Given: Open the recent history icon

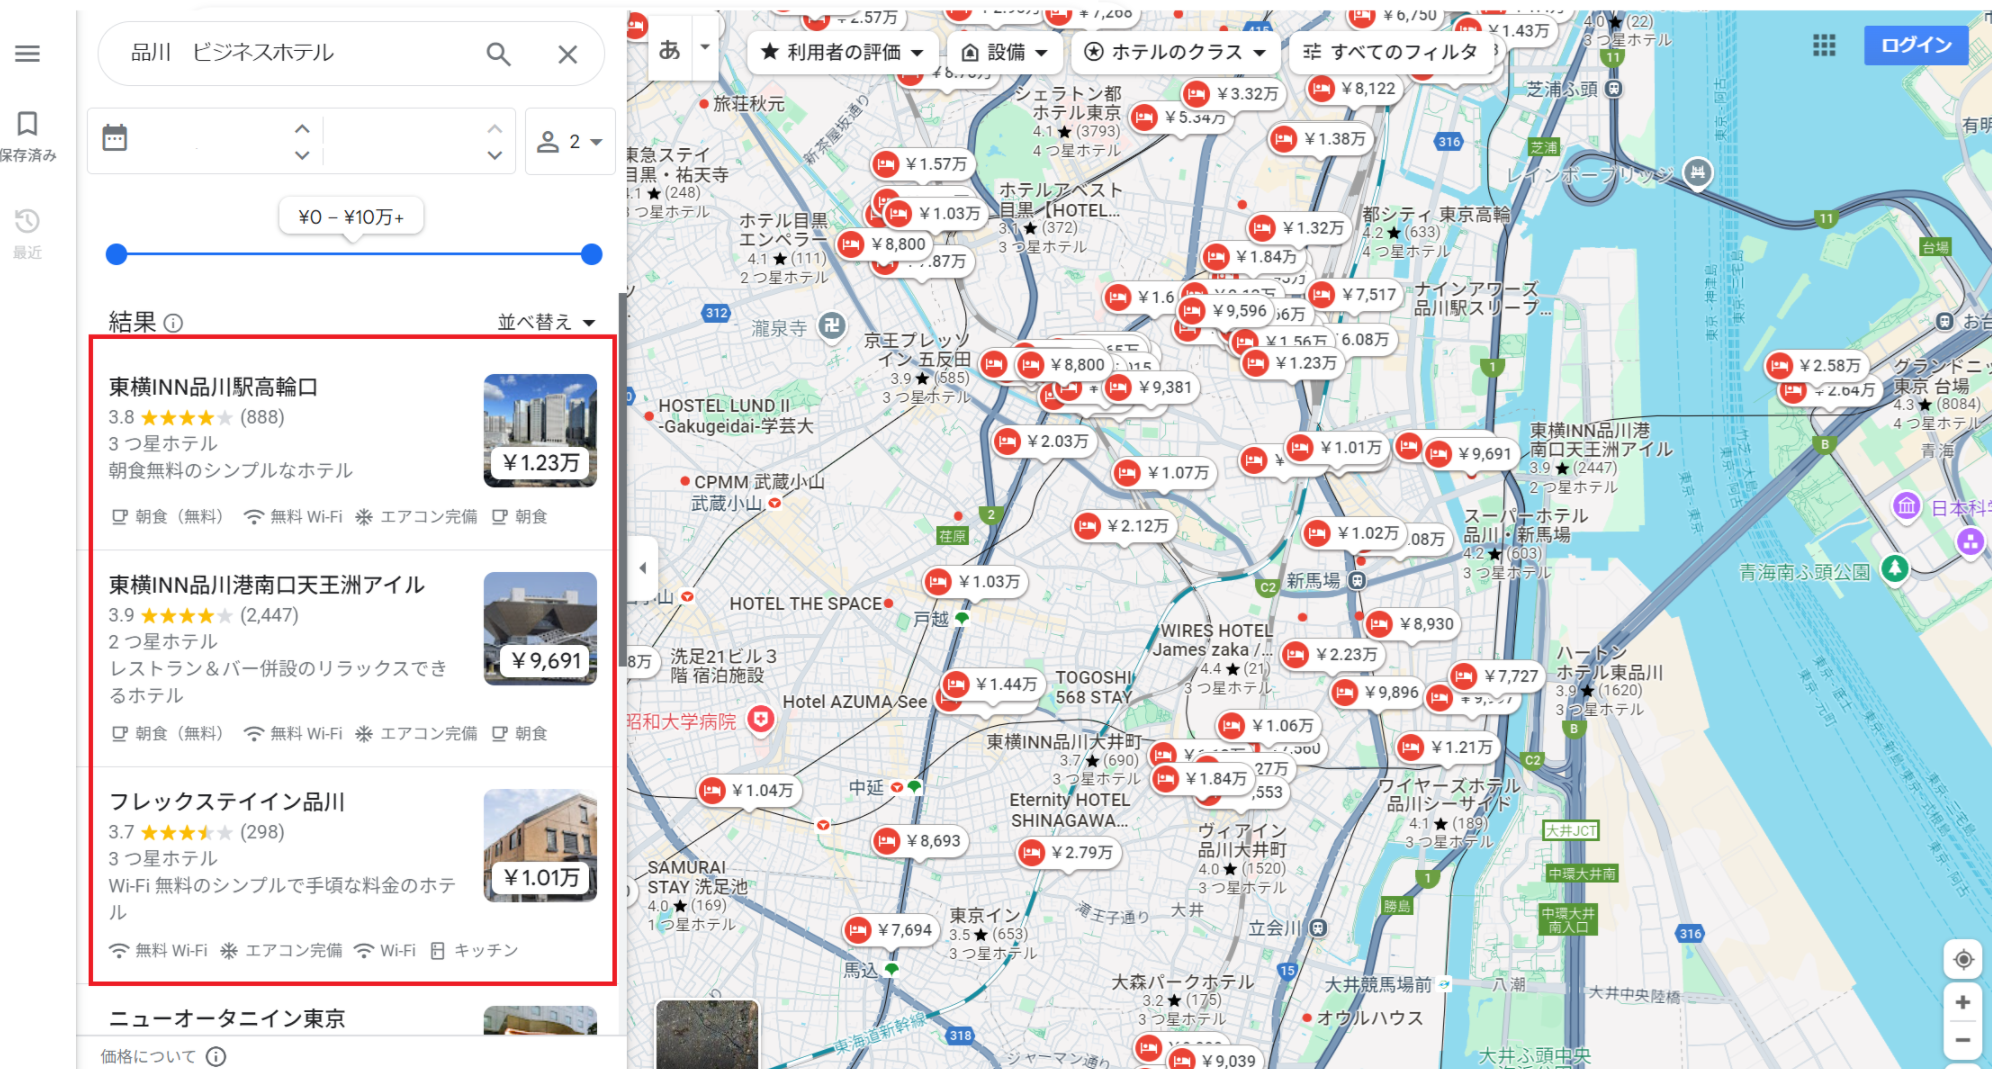Looking at the screenshot, I should click(x=27, y=221).
